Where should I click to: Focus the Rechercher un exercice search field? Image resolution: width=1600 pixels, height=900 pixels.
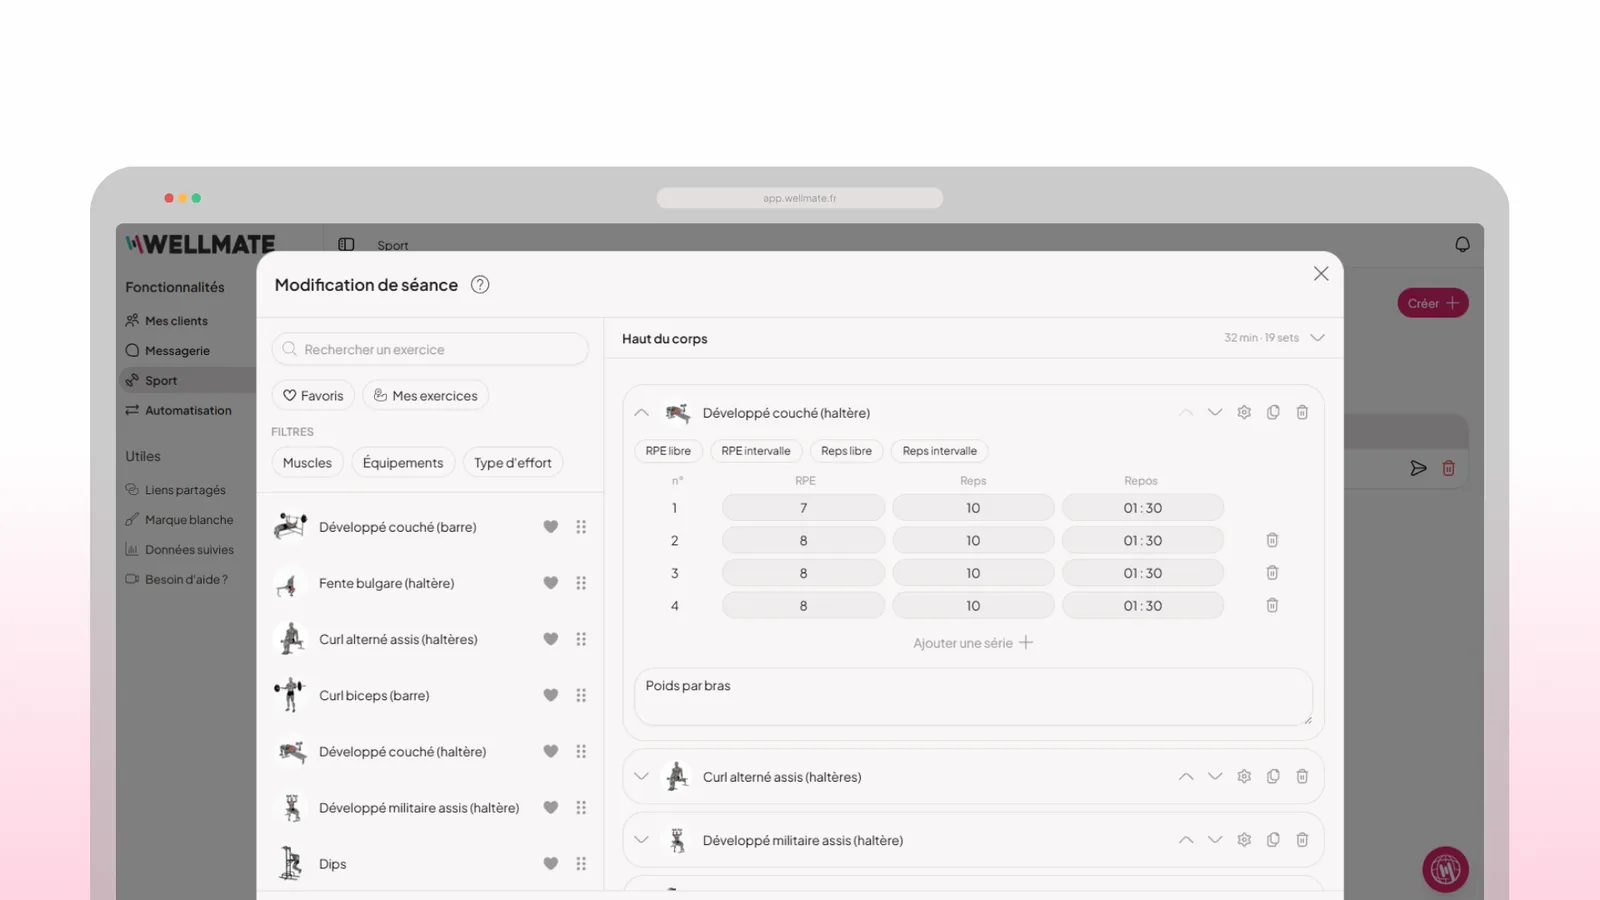point(430,349)
